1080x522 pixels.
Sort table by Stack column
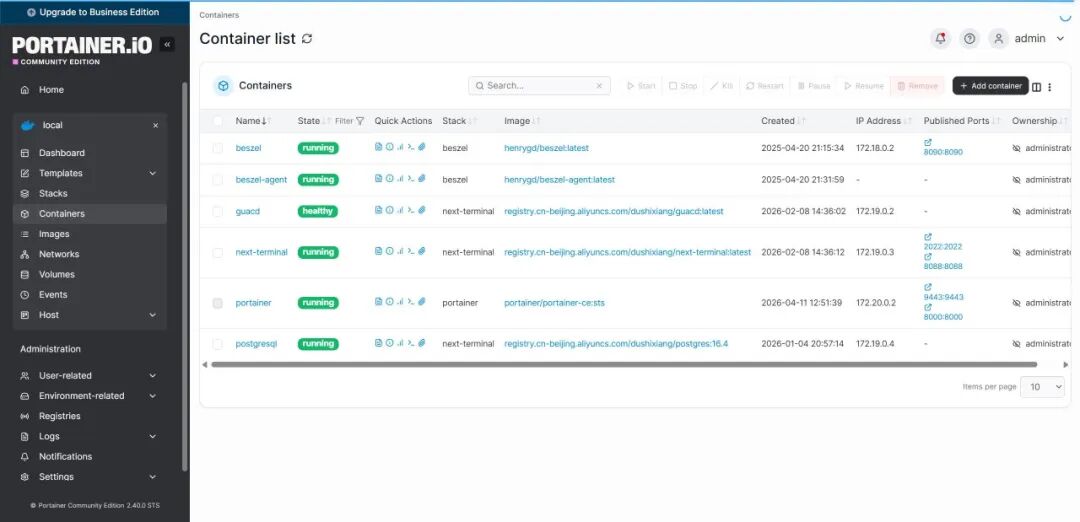coord(459,121)
